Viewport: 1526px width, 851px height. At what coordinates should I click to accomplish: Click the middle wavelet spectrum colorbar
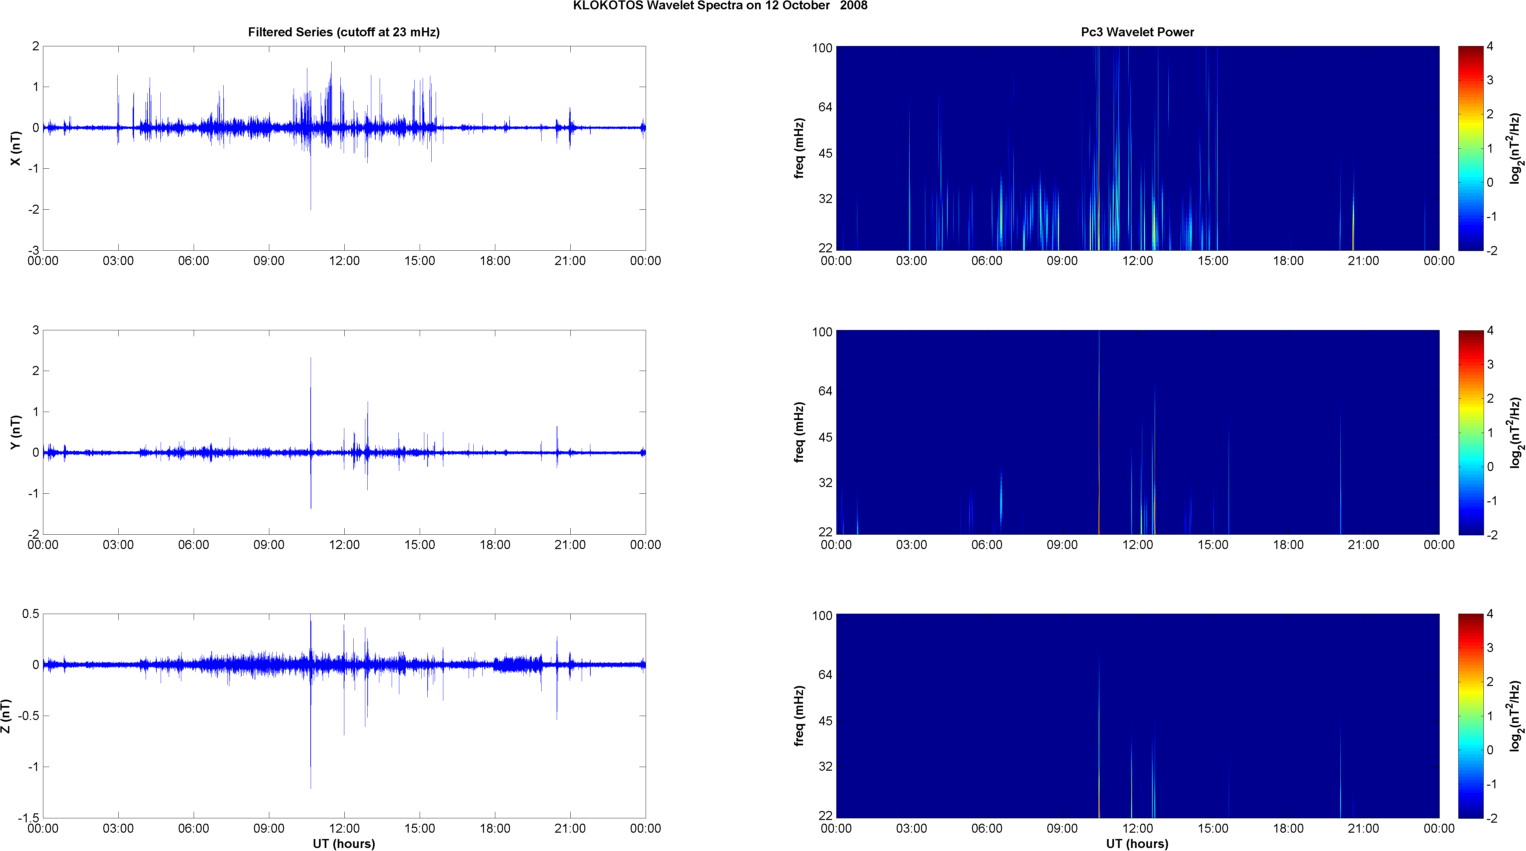(1470, 432)
